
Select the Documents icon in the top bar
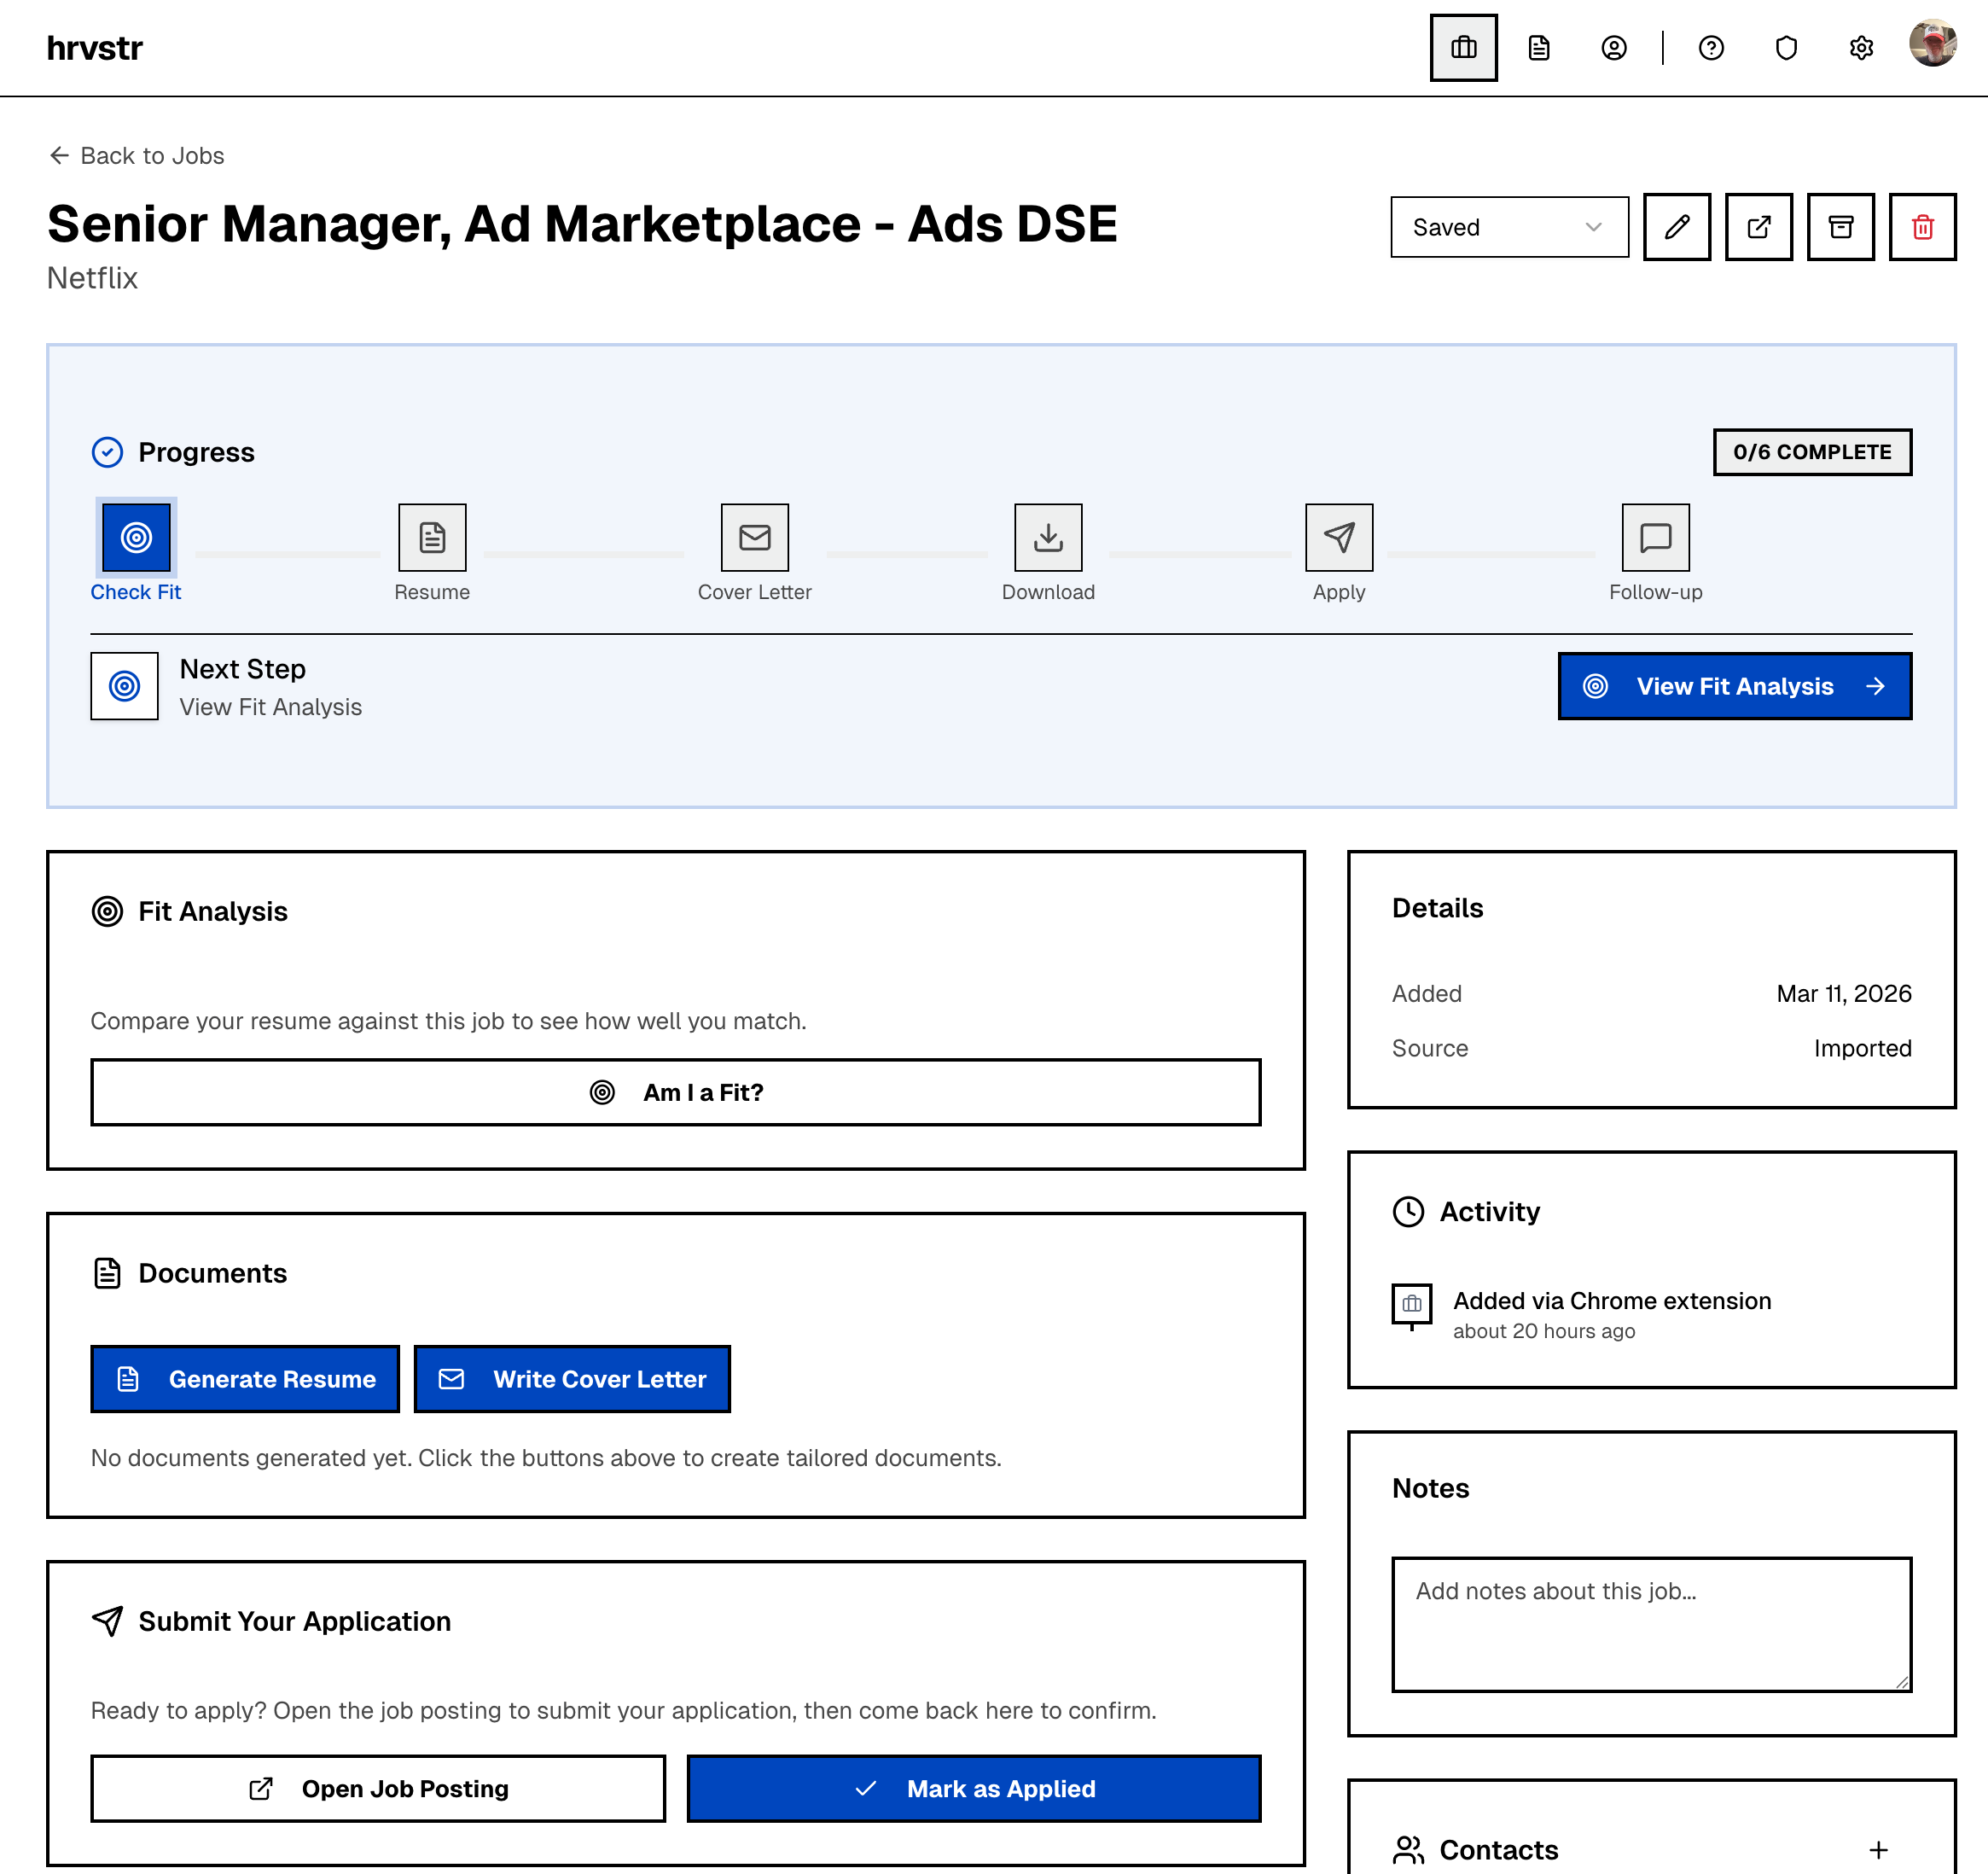[x=1538, y=47]
